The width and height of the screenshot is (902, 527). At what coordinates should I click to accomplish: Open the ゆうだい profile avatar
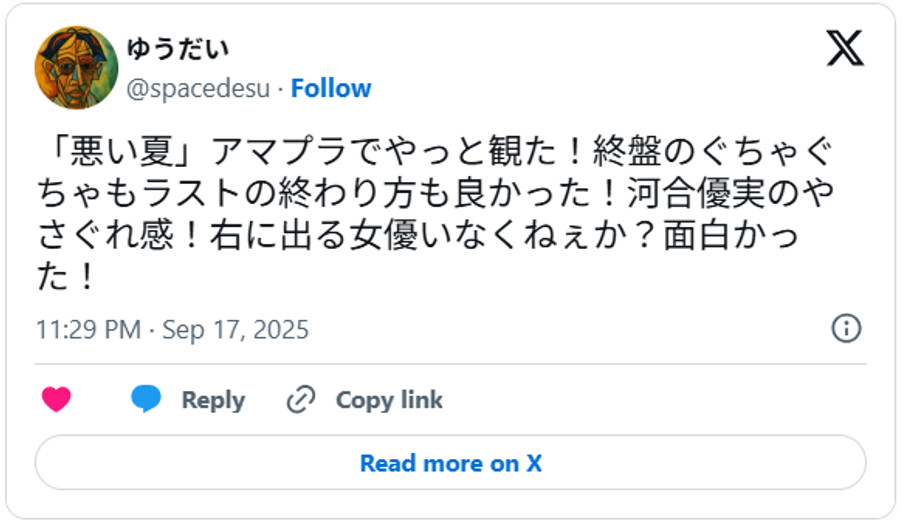(76, 68)
